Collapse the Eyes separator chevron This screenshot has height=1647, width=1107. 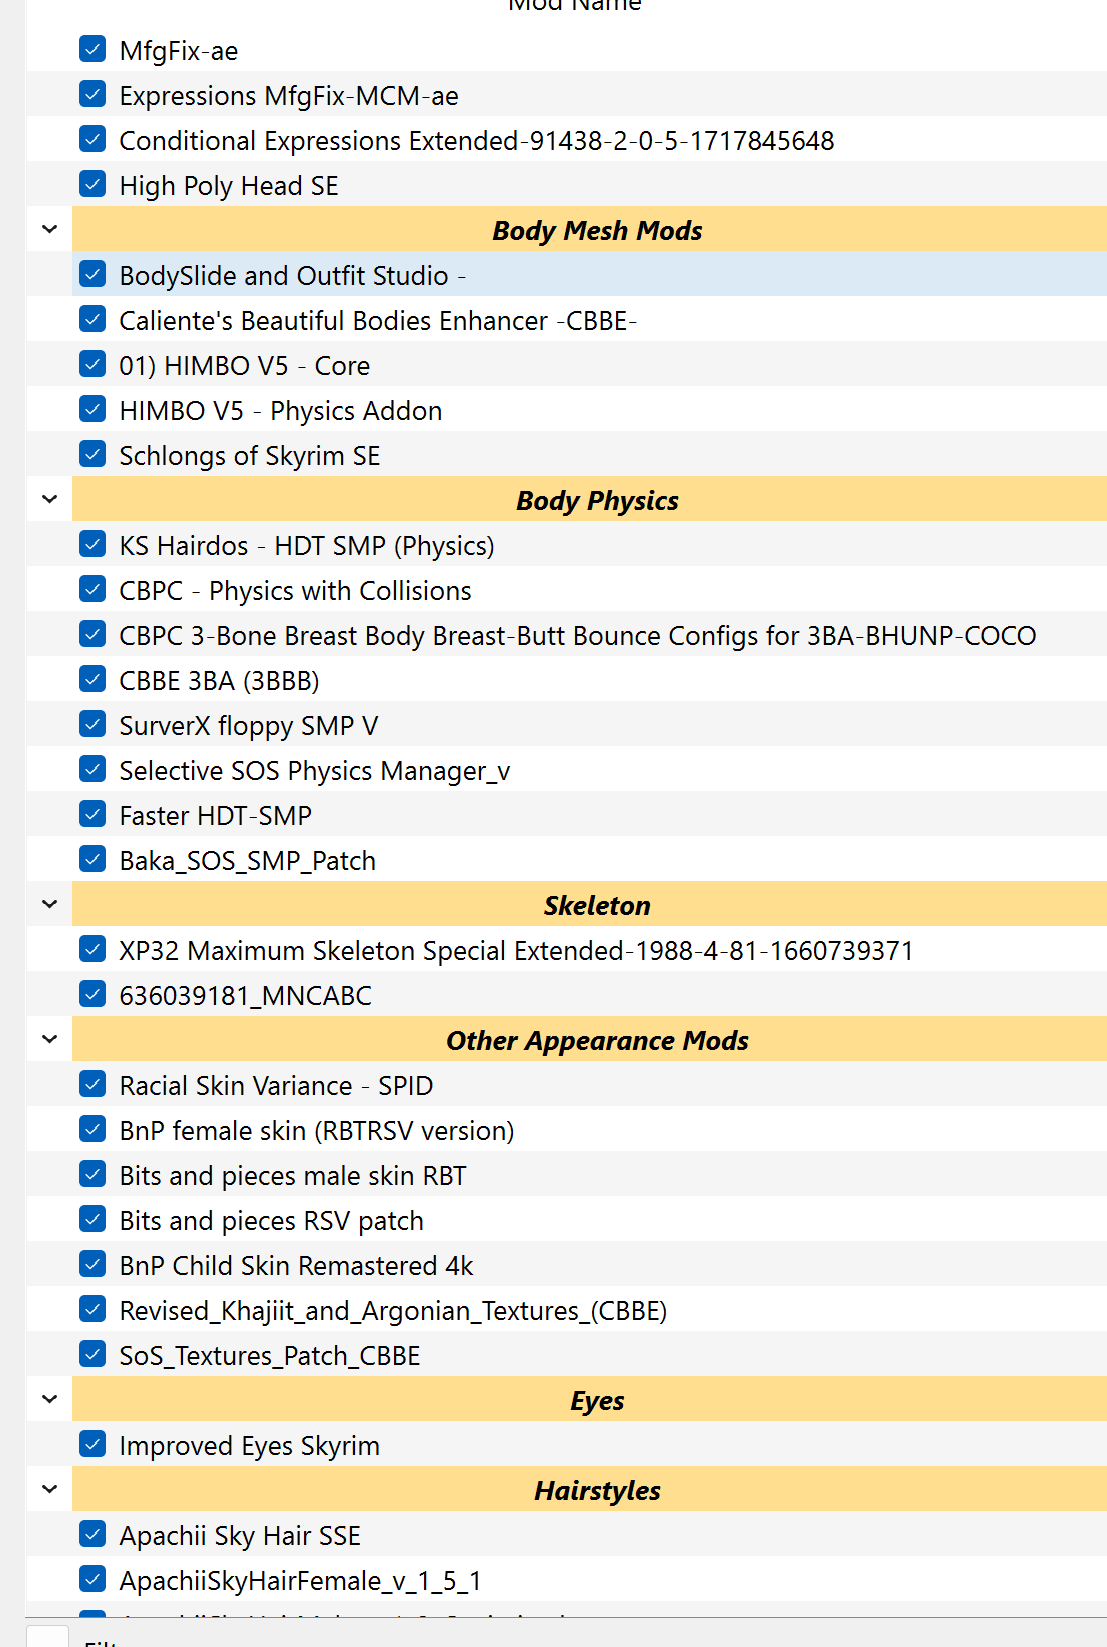pos(49,1399)
